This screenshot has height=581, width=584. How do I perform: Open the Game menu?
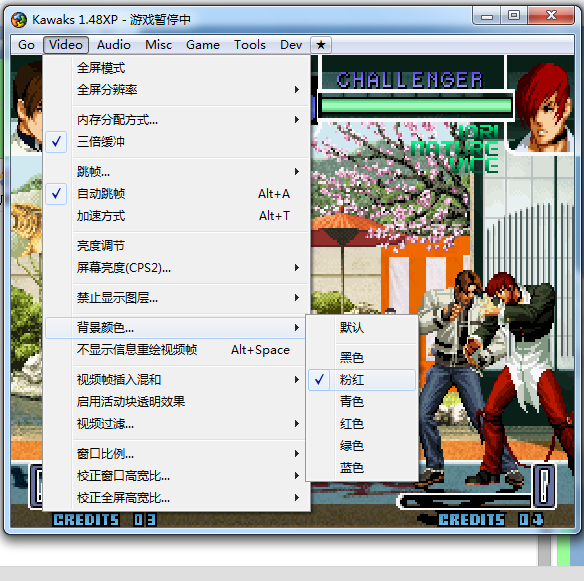tap(203, 45)
